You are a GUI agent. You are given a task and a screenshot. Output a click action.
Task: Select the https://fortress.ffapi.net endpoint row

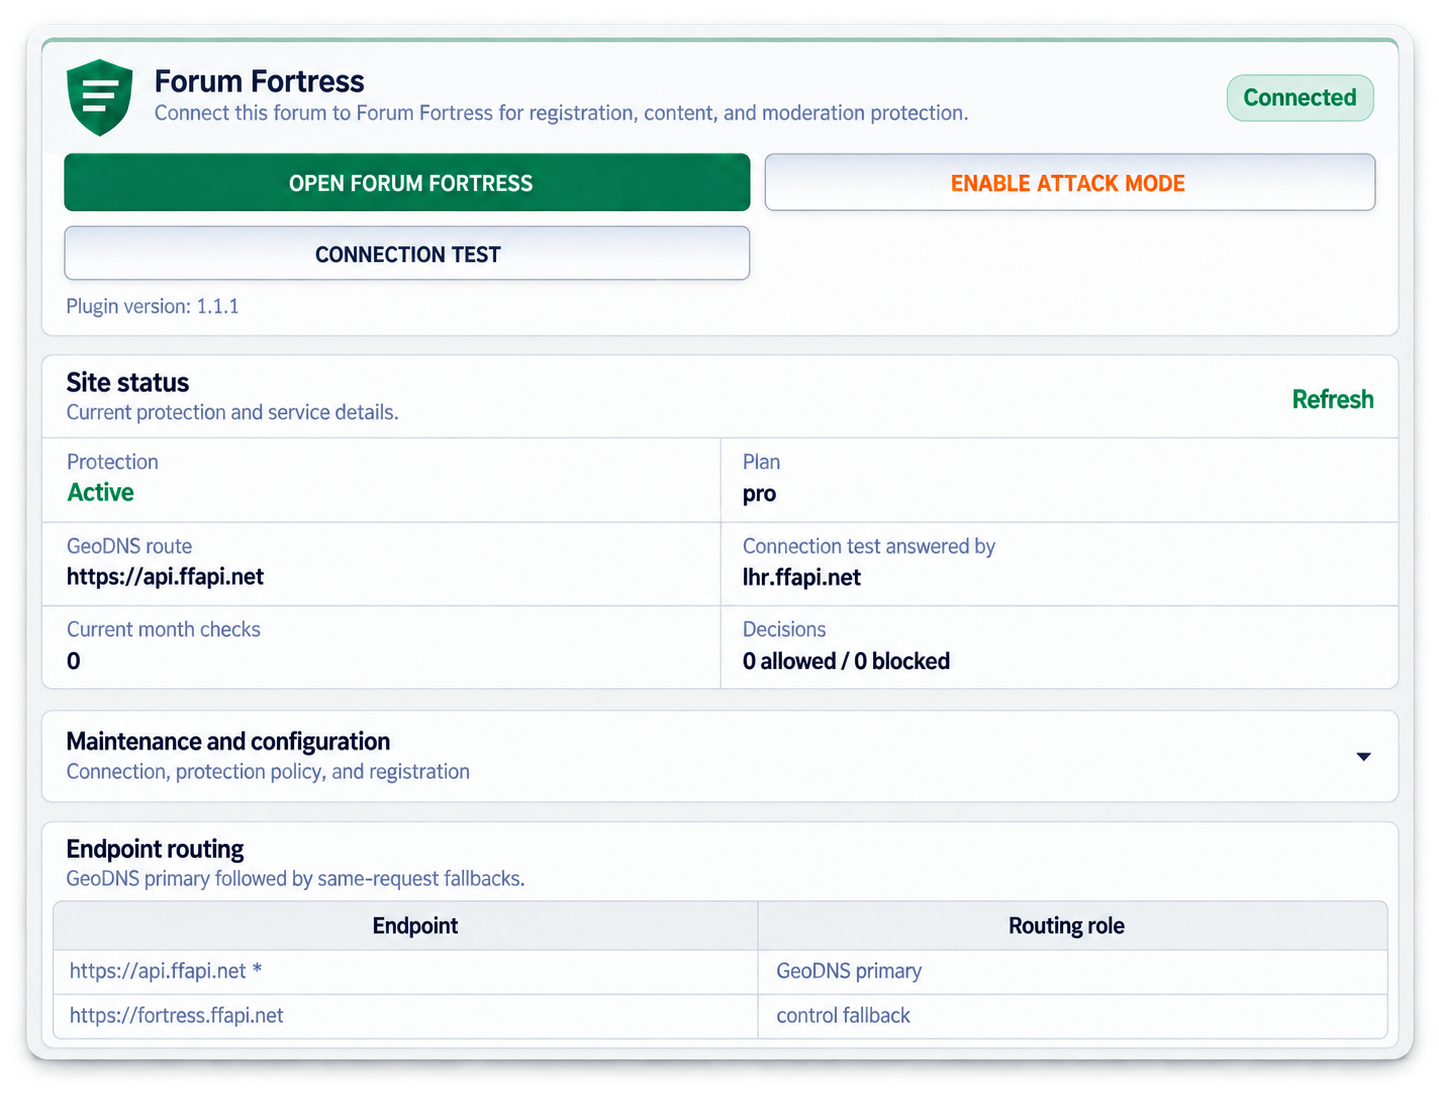[720, 1016]
